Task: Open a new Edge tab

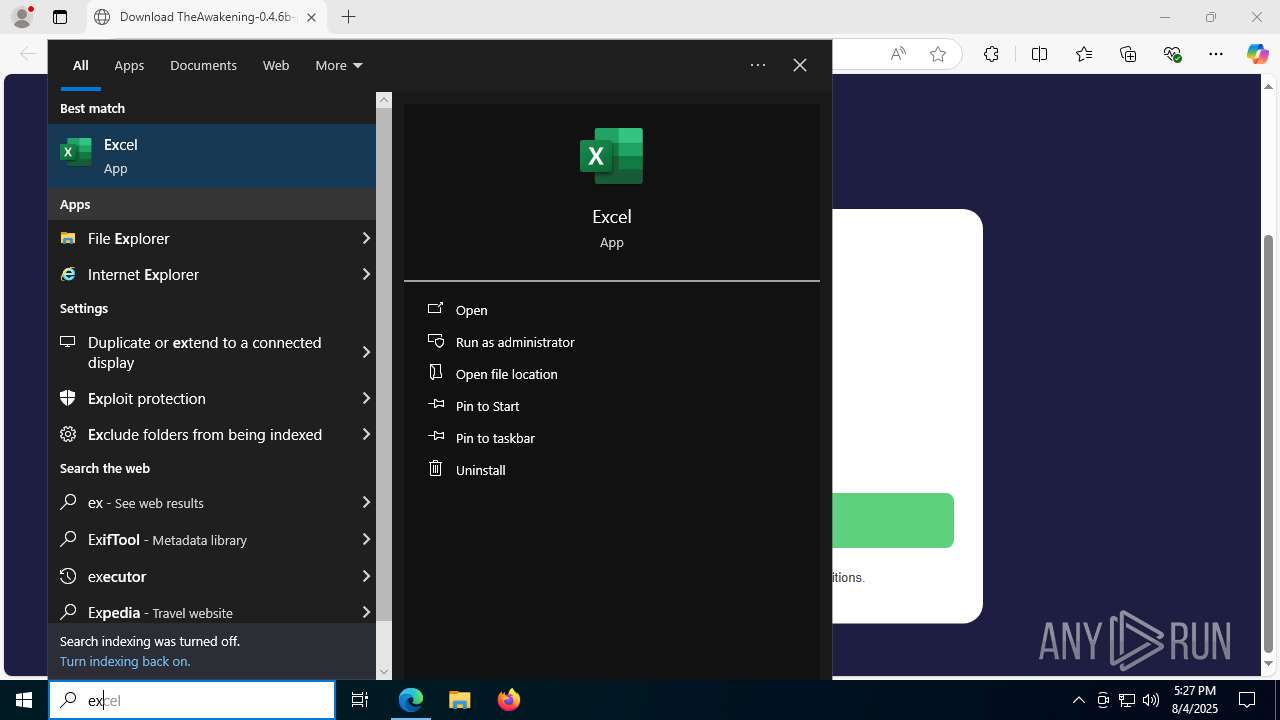Action: coord(348,17)
